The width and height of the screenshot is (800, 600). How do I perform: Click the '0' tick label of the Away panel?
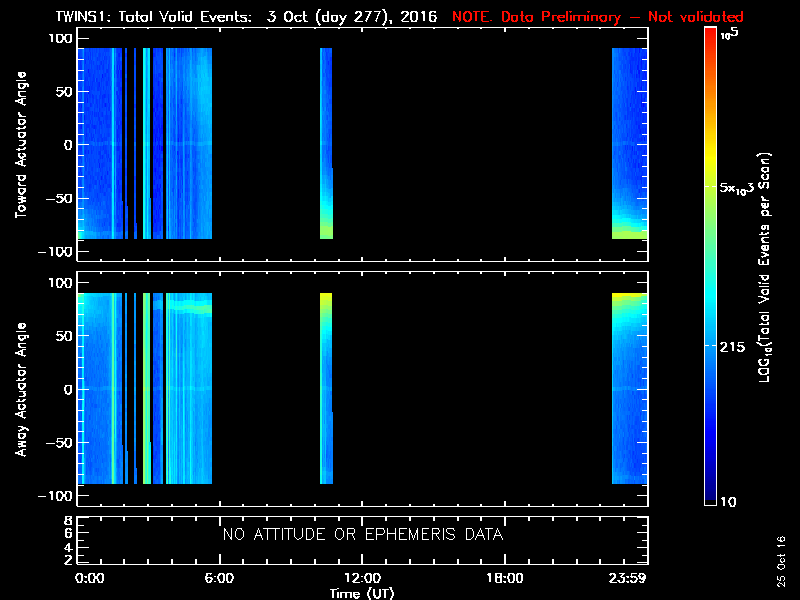[x=68, y=389]
